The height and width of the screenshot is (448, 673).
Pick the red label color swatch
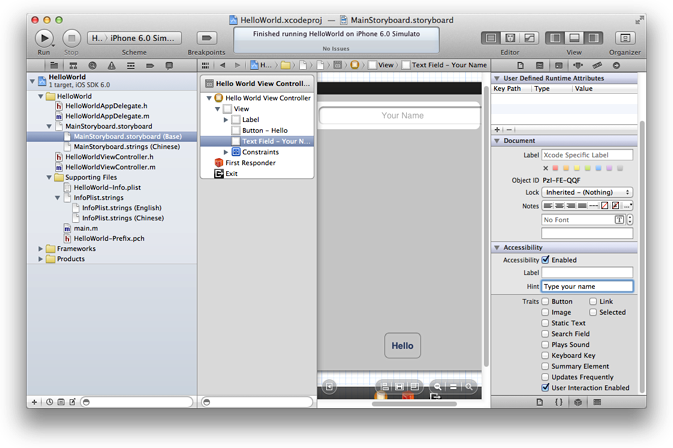(x=556, y=168)
